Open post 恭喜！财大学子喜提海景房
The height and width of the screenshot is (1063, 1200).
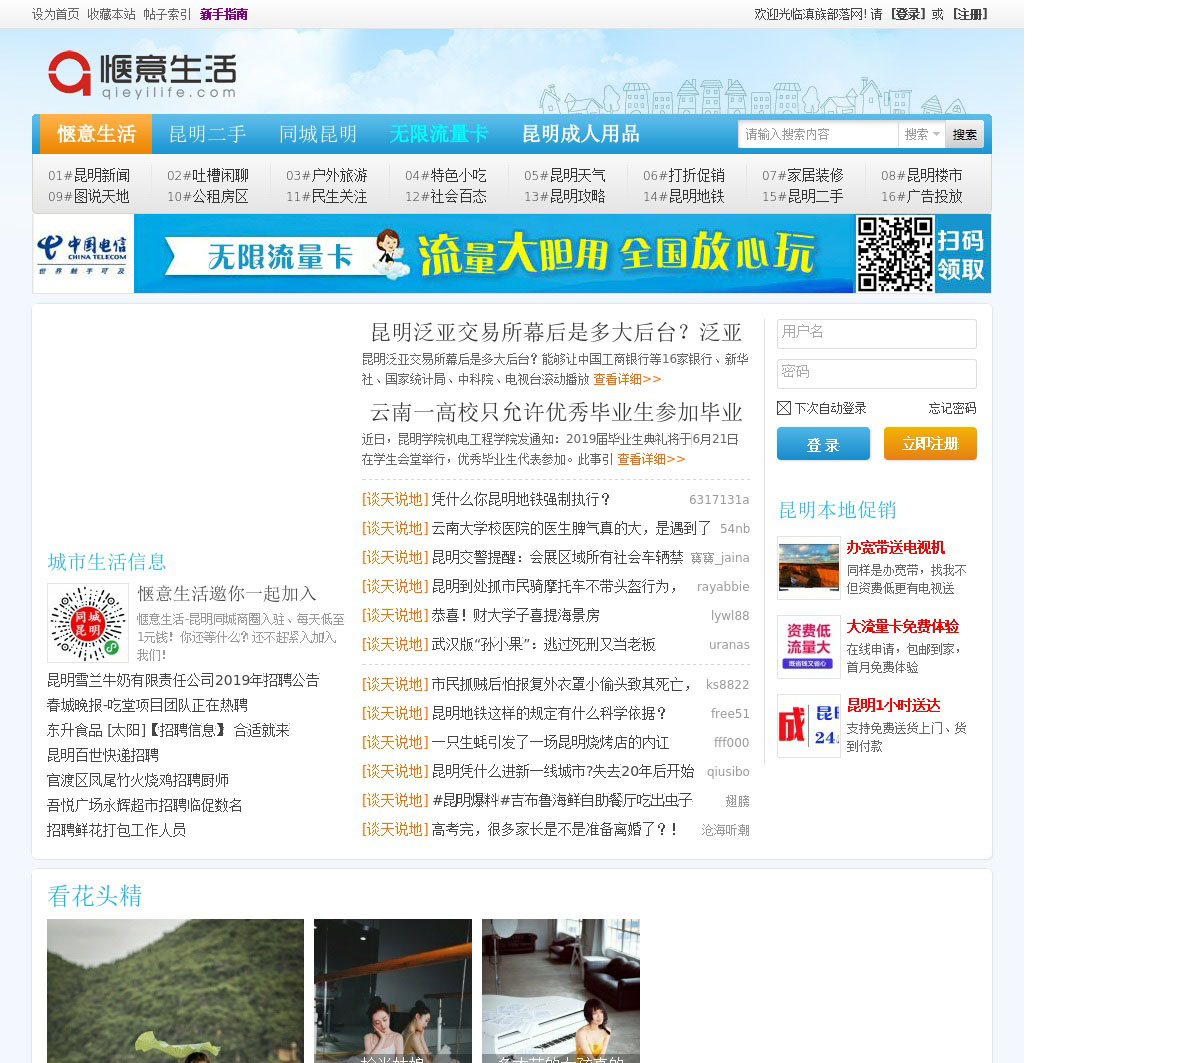tap(515, 615)
